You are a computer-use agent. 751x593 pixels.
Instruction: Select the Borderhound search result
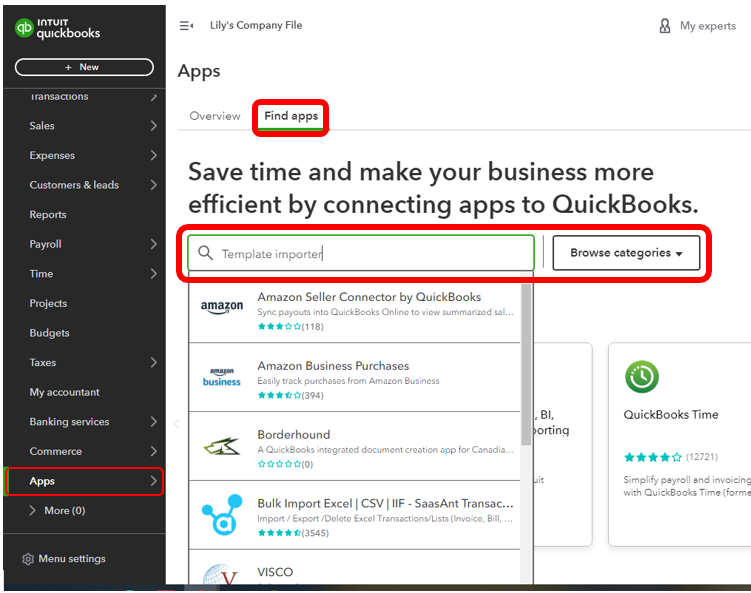pyautogui.click(x=354, y=446)
